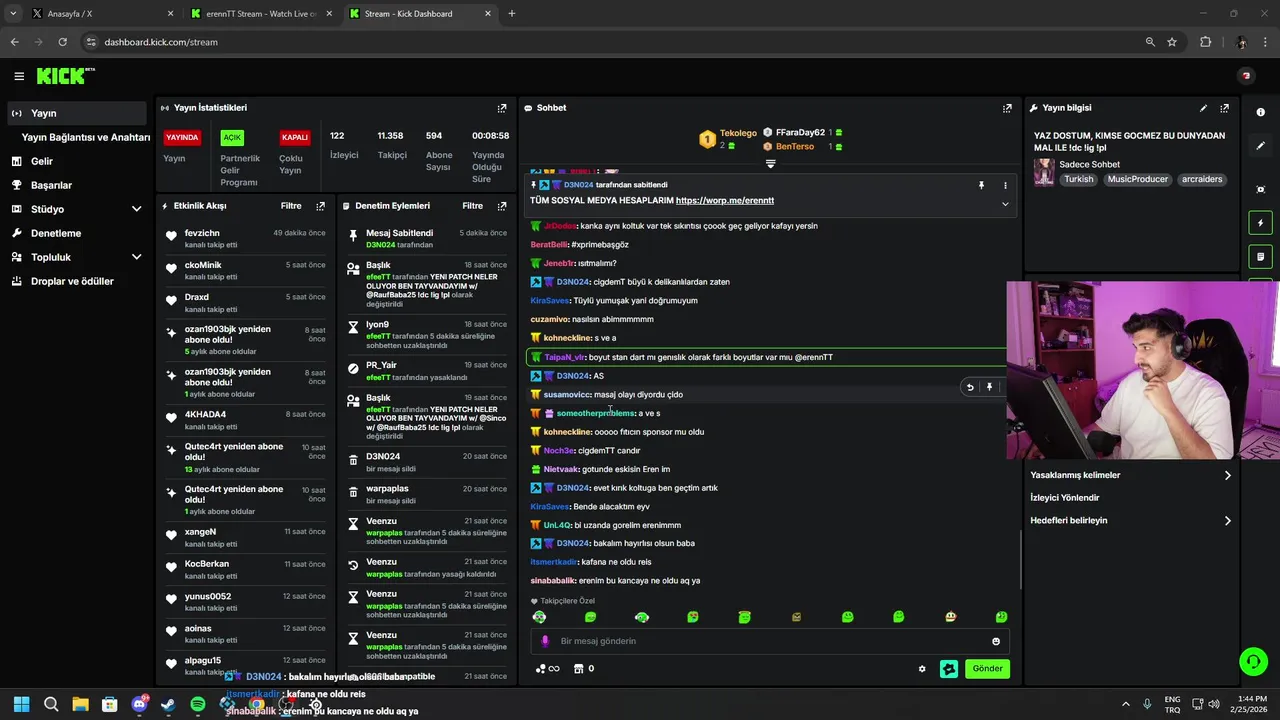Click the pencil icon in right rail
Image resolution: width=1280 pixels, height=720 pixels.
point(1260,146)
